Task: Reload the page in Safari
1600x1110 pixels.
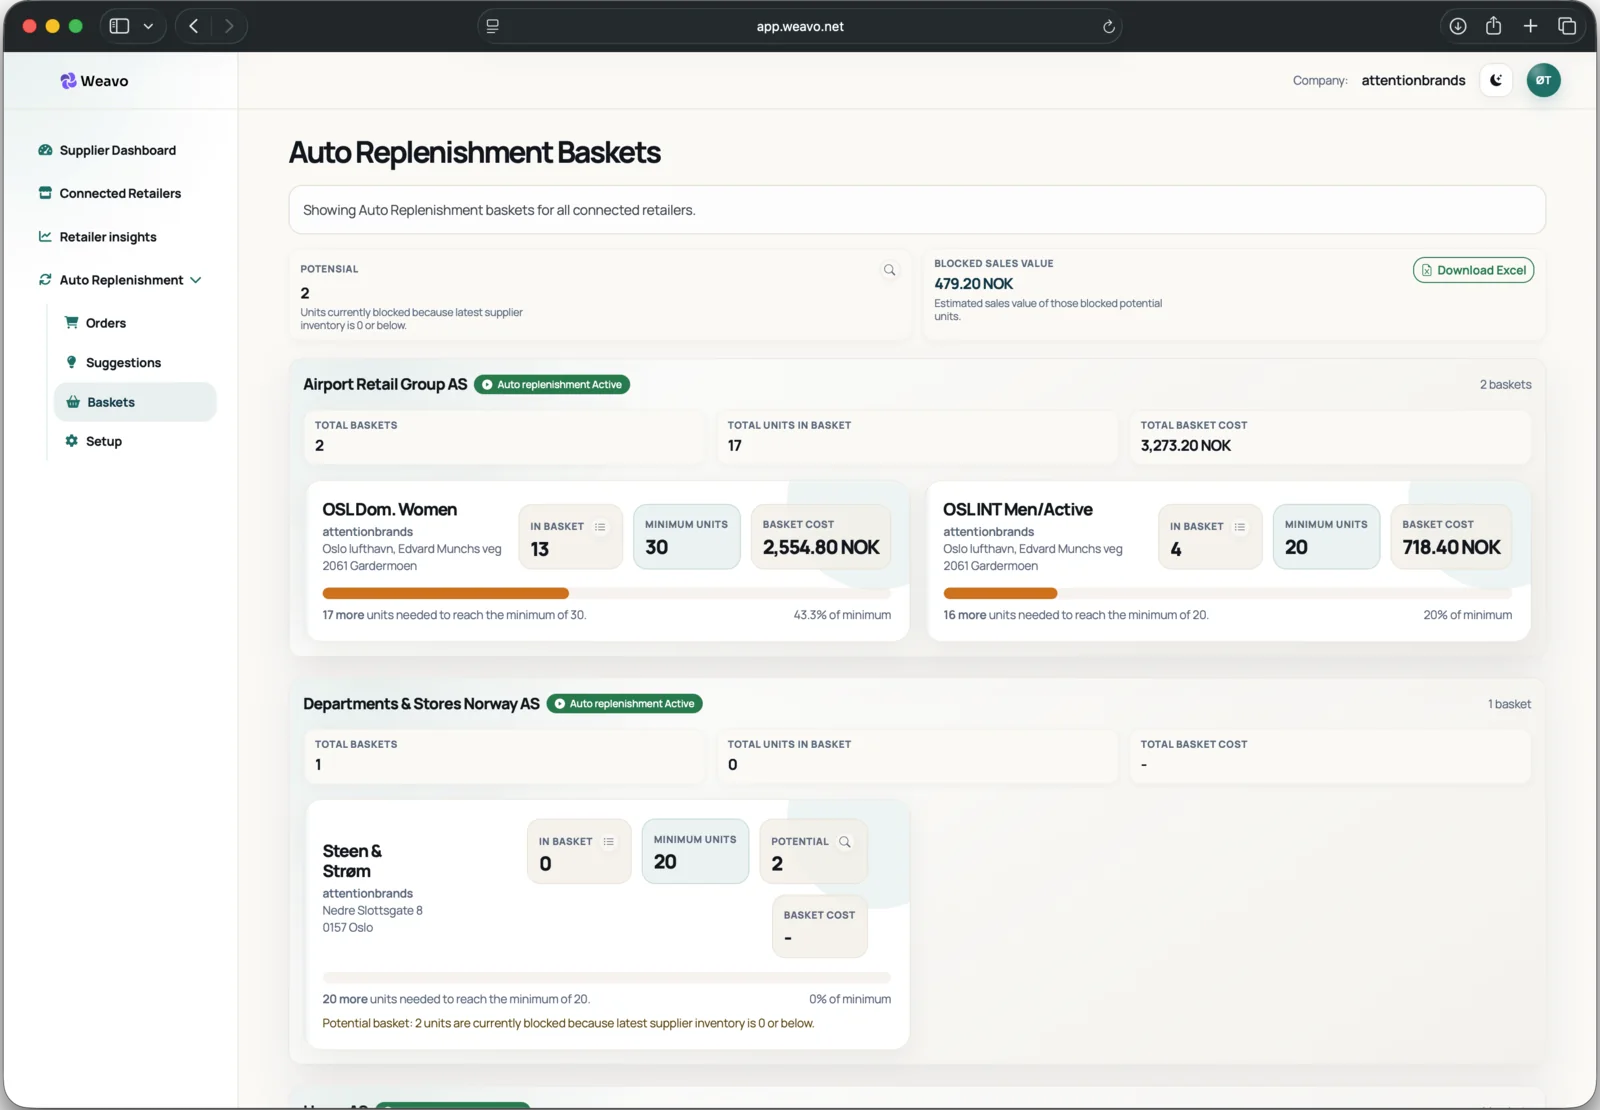Action: 1108,27
